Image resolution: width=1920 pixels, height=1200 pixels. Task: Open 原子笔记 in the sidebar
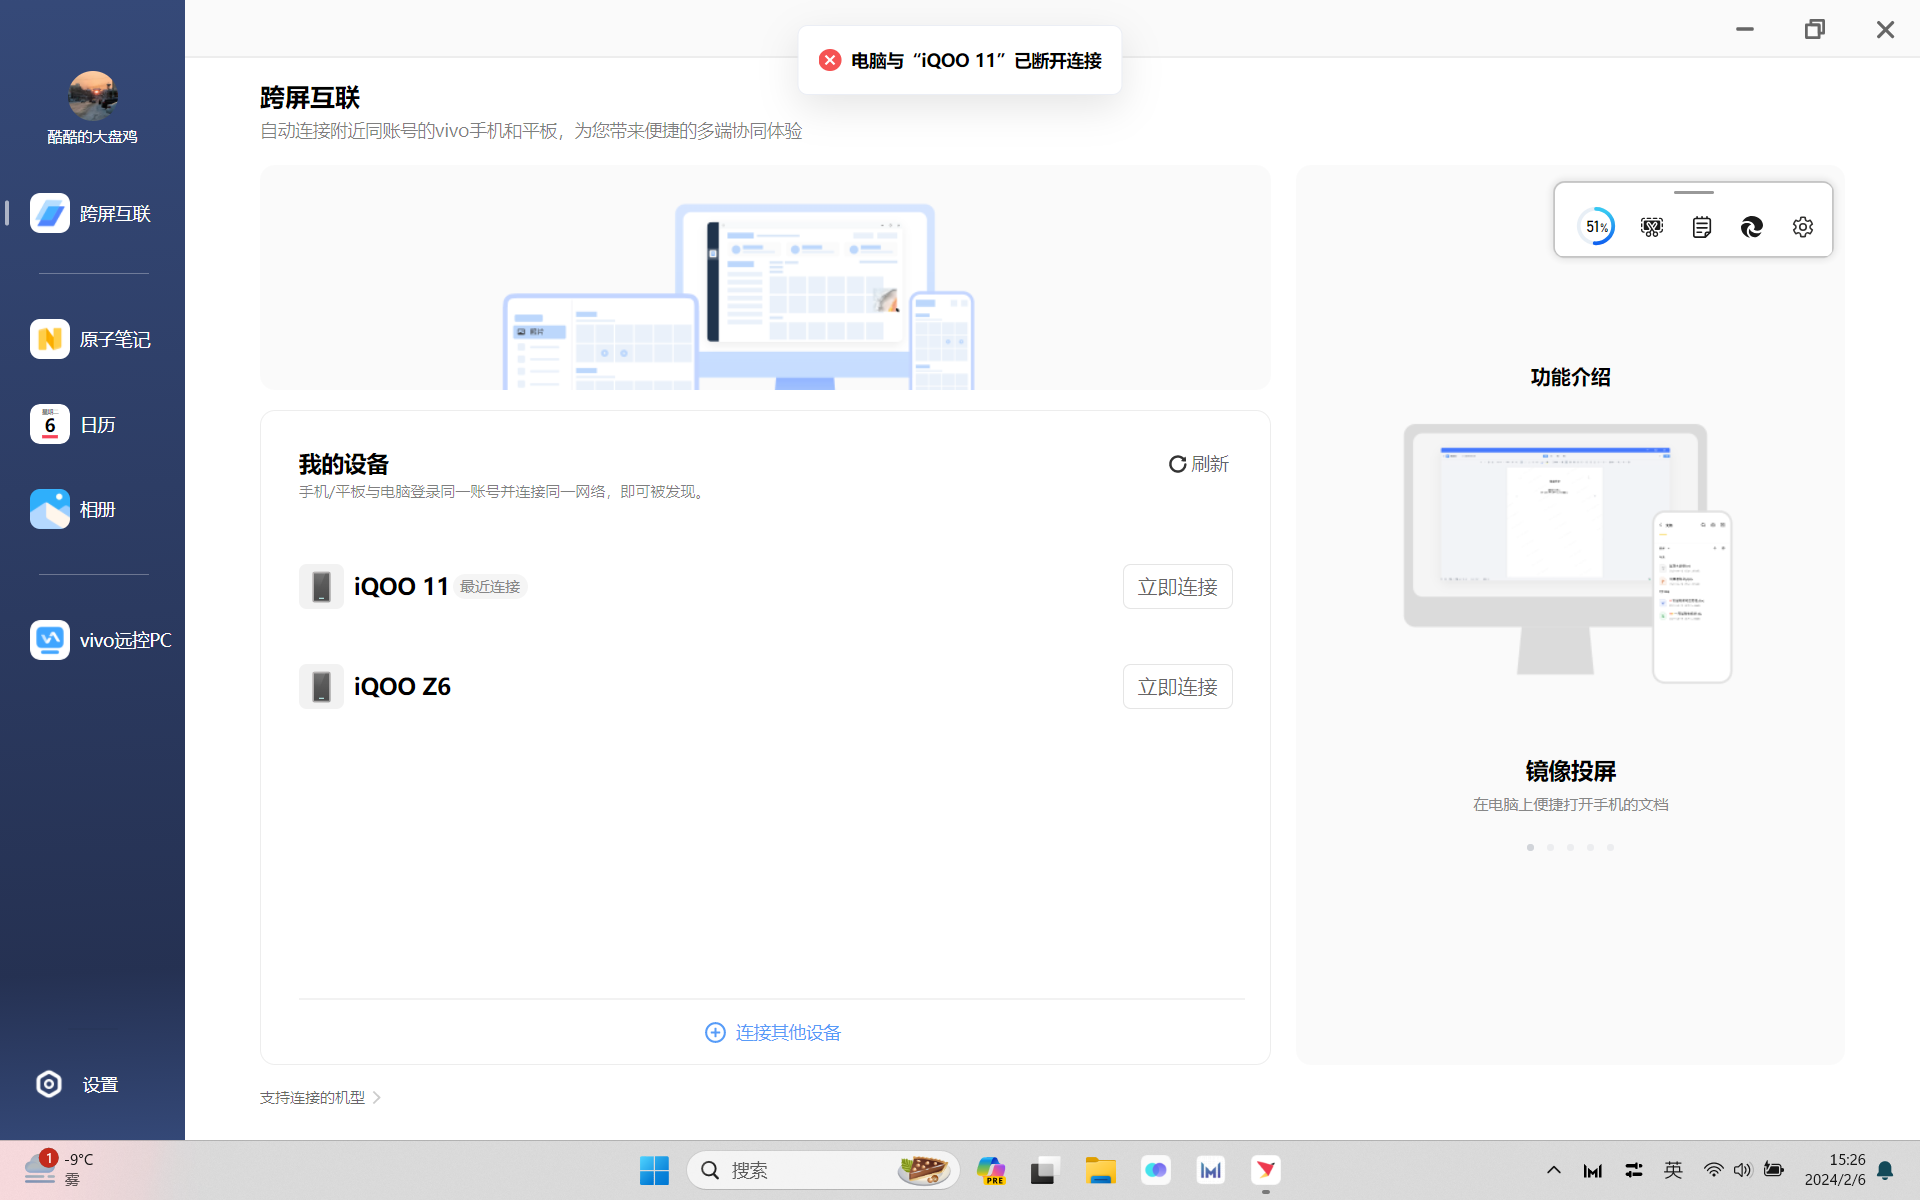[x=92, y=339]
